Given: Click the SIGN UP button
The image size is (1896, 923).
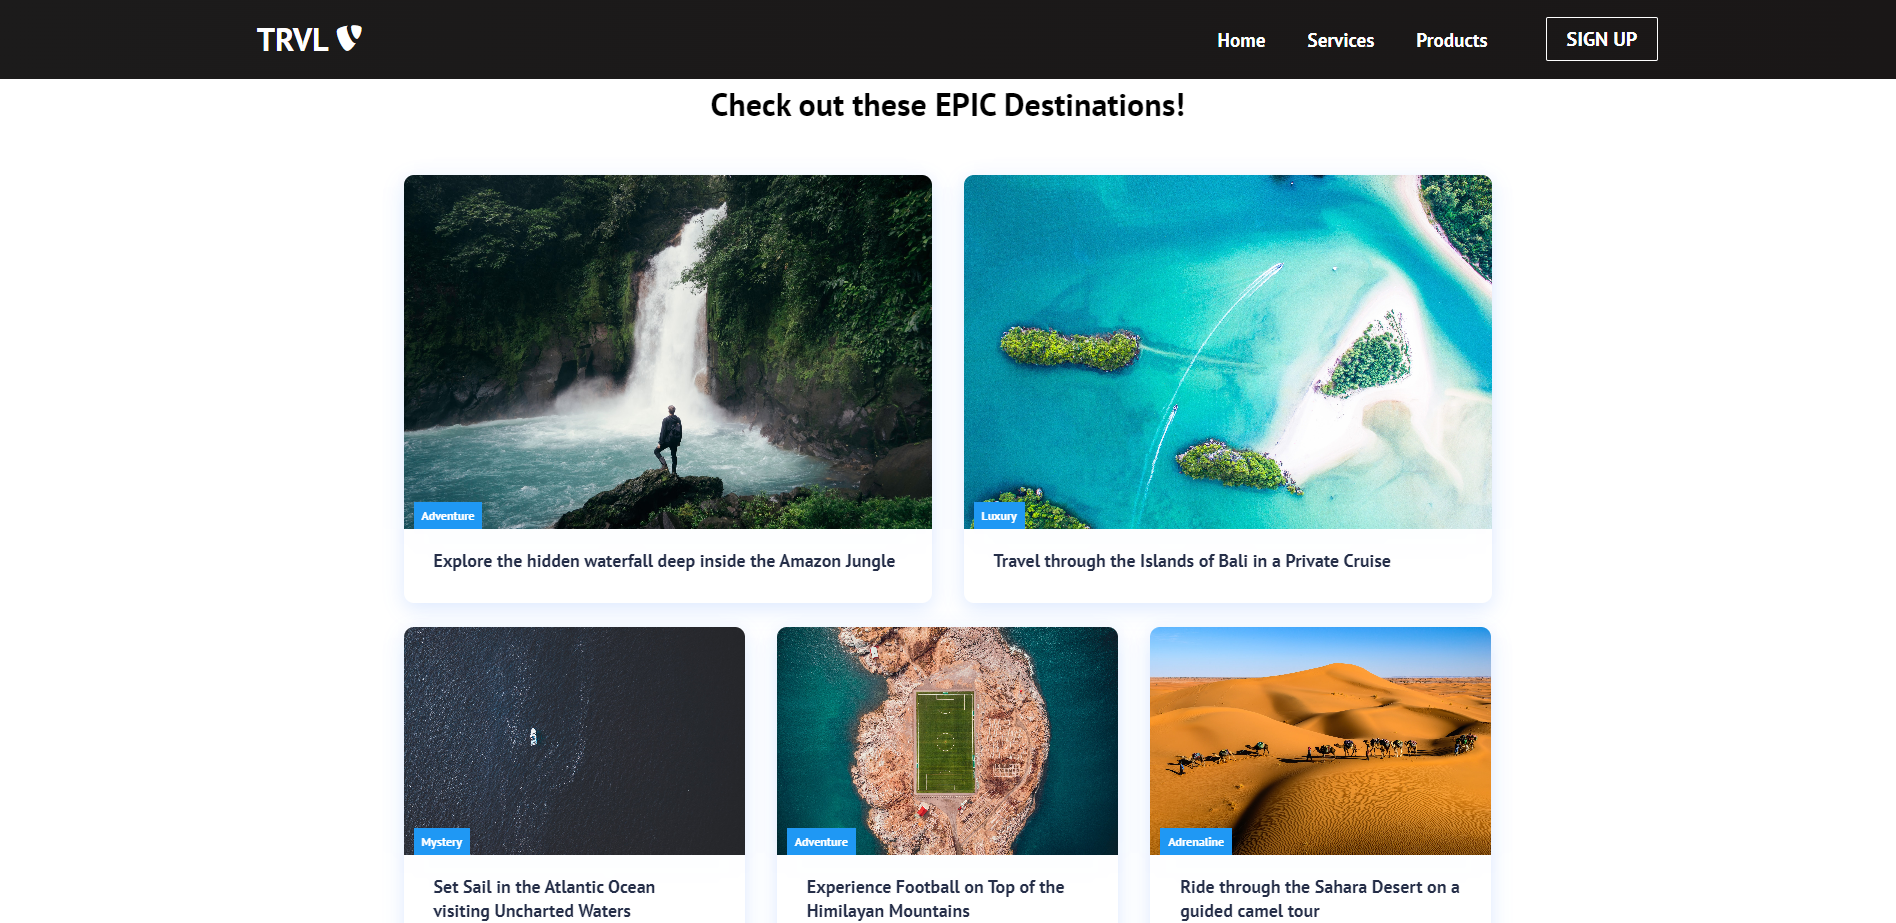Looking at the screenshot, I should [x=1601, y=39].
